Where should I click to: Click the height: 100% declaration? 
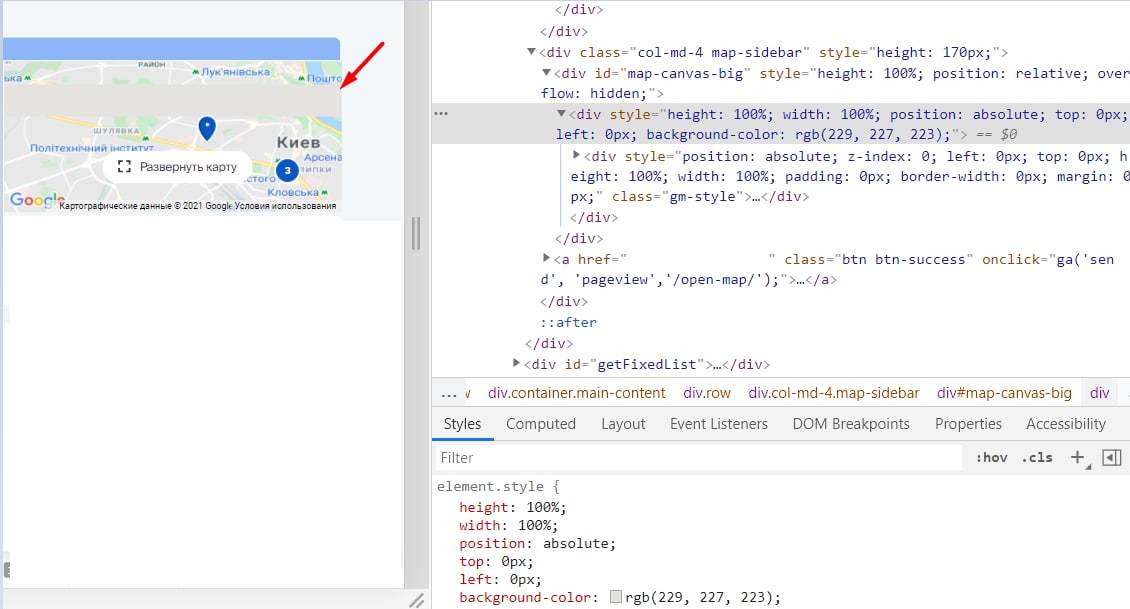coord(512,507)
